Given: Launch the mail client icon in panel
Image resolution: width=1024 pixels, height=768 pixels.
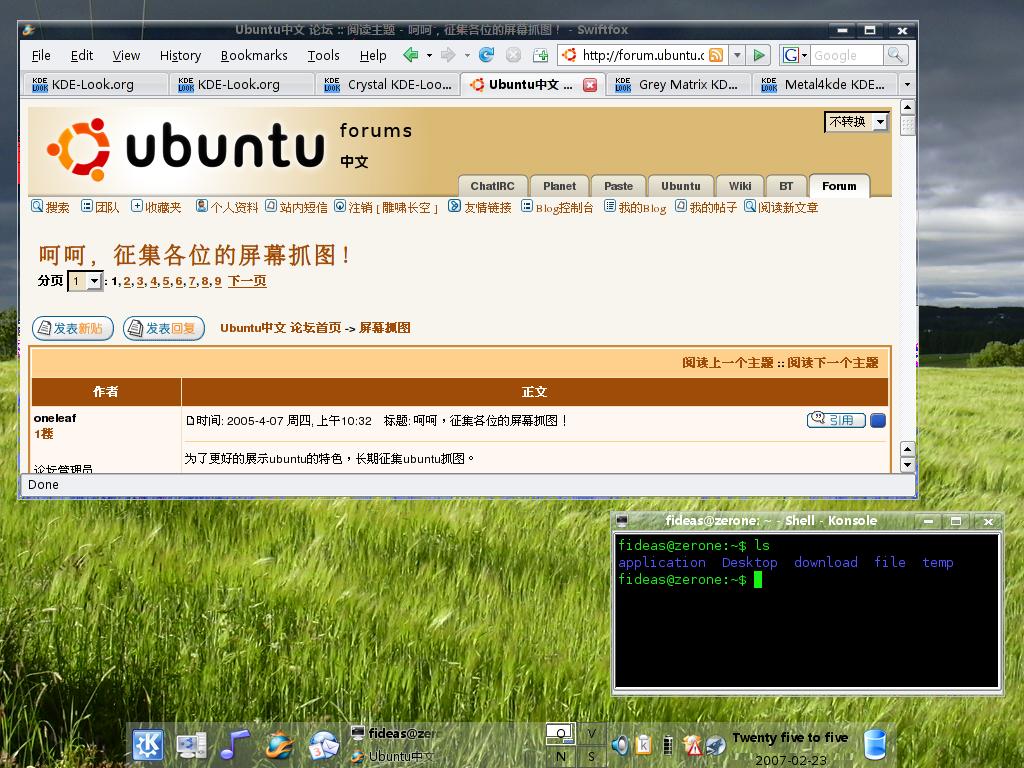Looking at the screenshot, I should click(x=323, y=745).
